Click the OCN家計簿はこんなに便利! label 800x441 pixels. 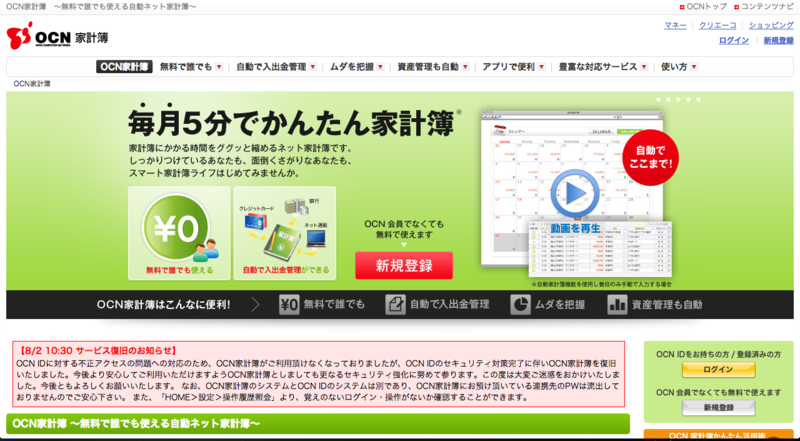click(164, 305)
